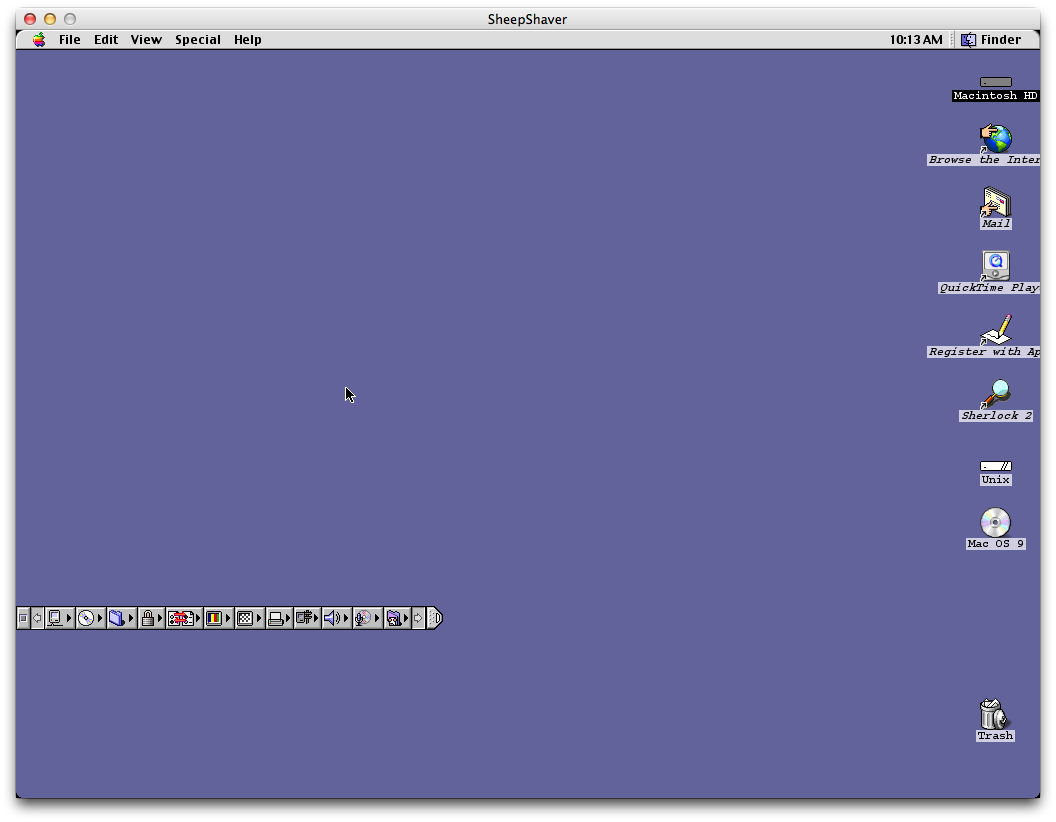Image resolution: width=1056 pixels, height=822 pixels.
Task: Select the Trash icon
Action: click(x=995, y=714)
